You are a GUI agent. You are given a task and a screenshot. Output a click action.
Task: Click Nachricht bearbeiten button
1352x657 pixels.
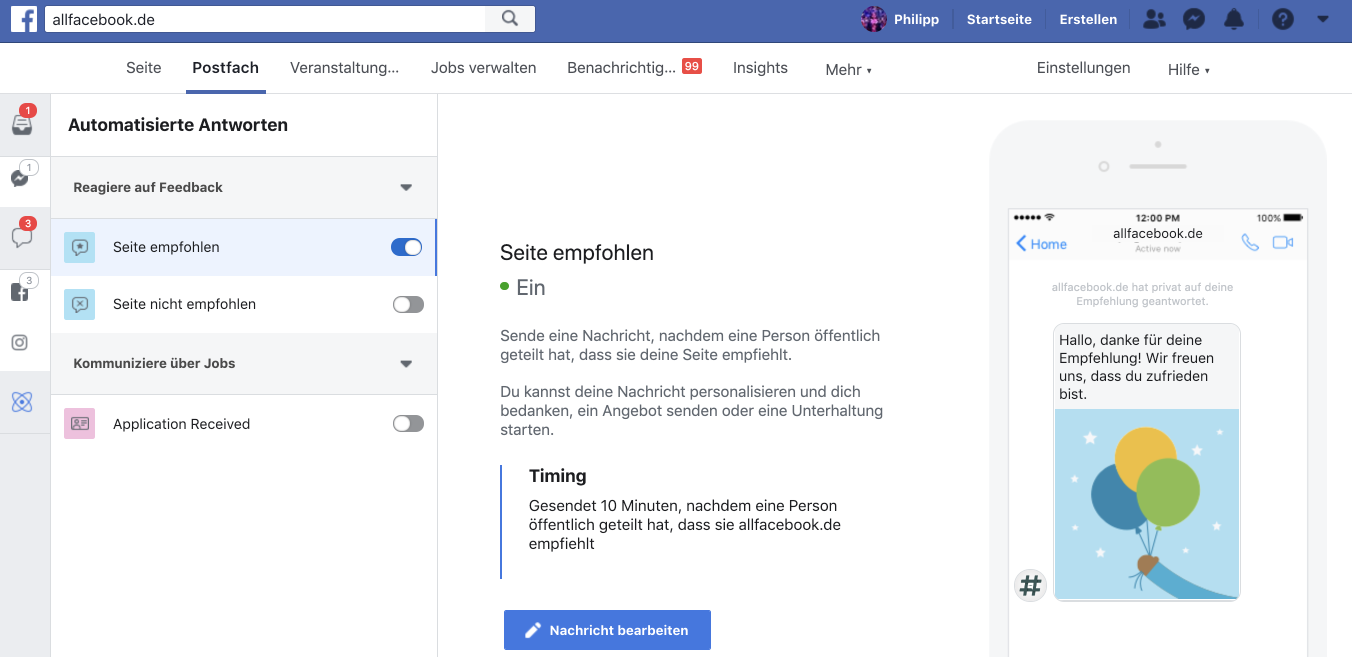click(x=607, y=630)
